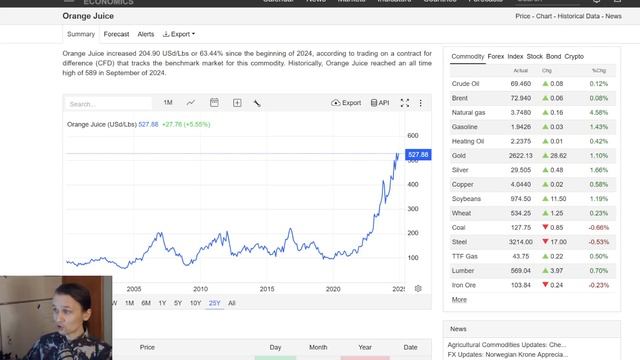Switch to the Forecast tab
The height and width of the screenshot is (360, 640).
click(x=116, y=34)
